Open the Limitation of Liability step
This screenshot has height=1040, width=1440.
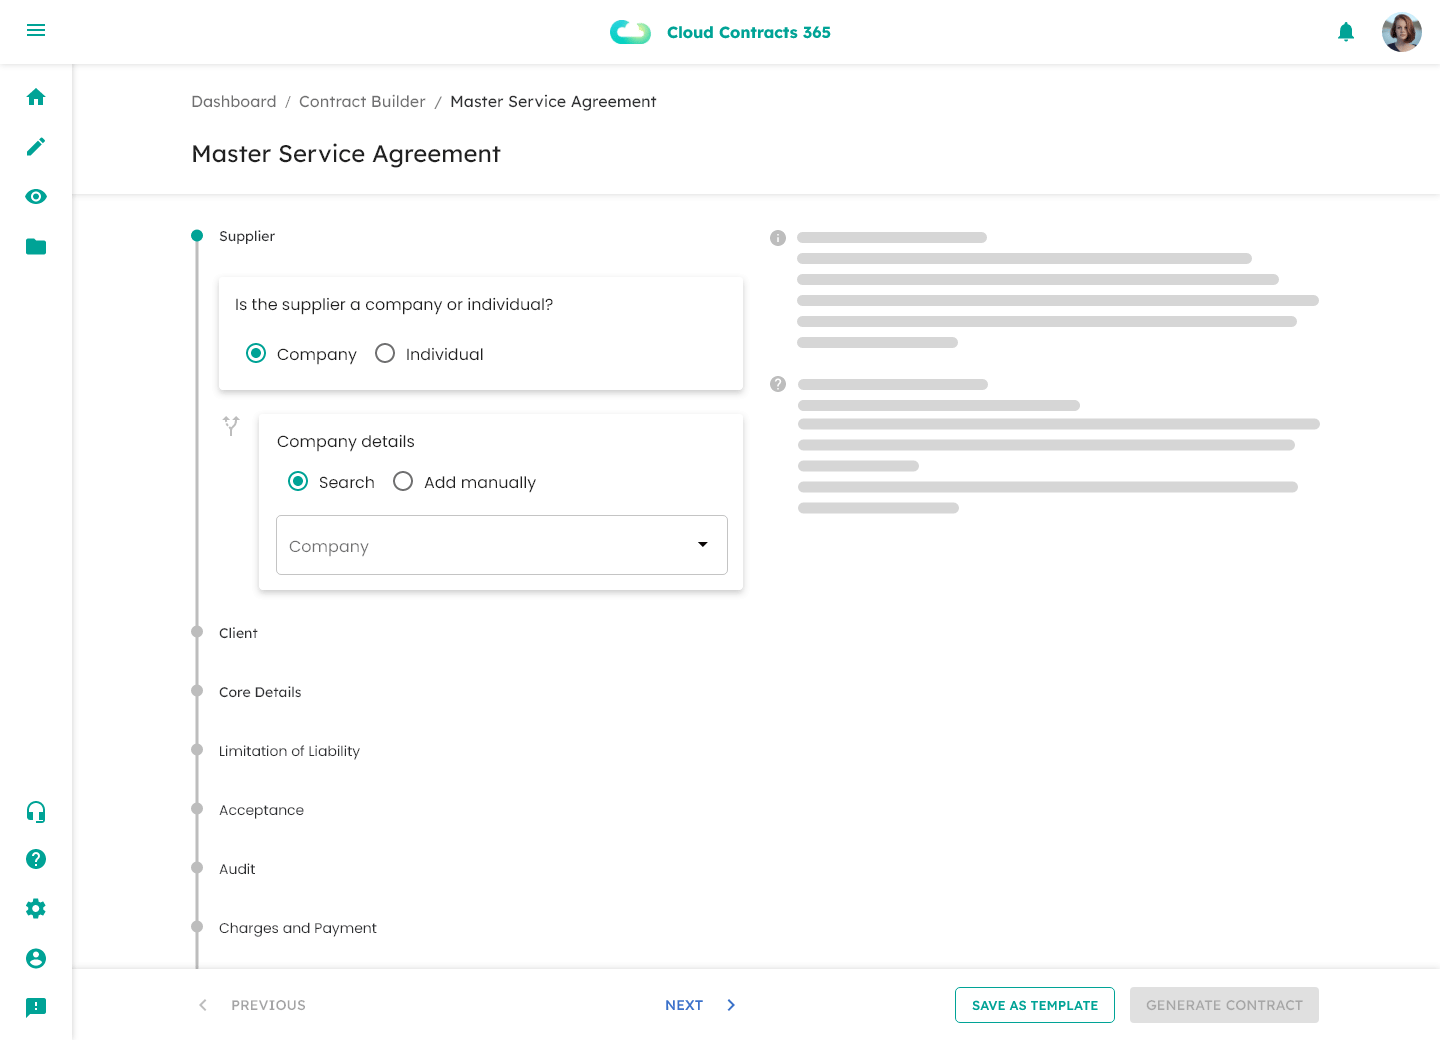point(289,750)
